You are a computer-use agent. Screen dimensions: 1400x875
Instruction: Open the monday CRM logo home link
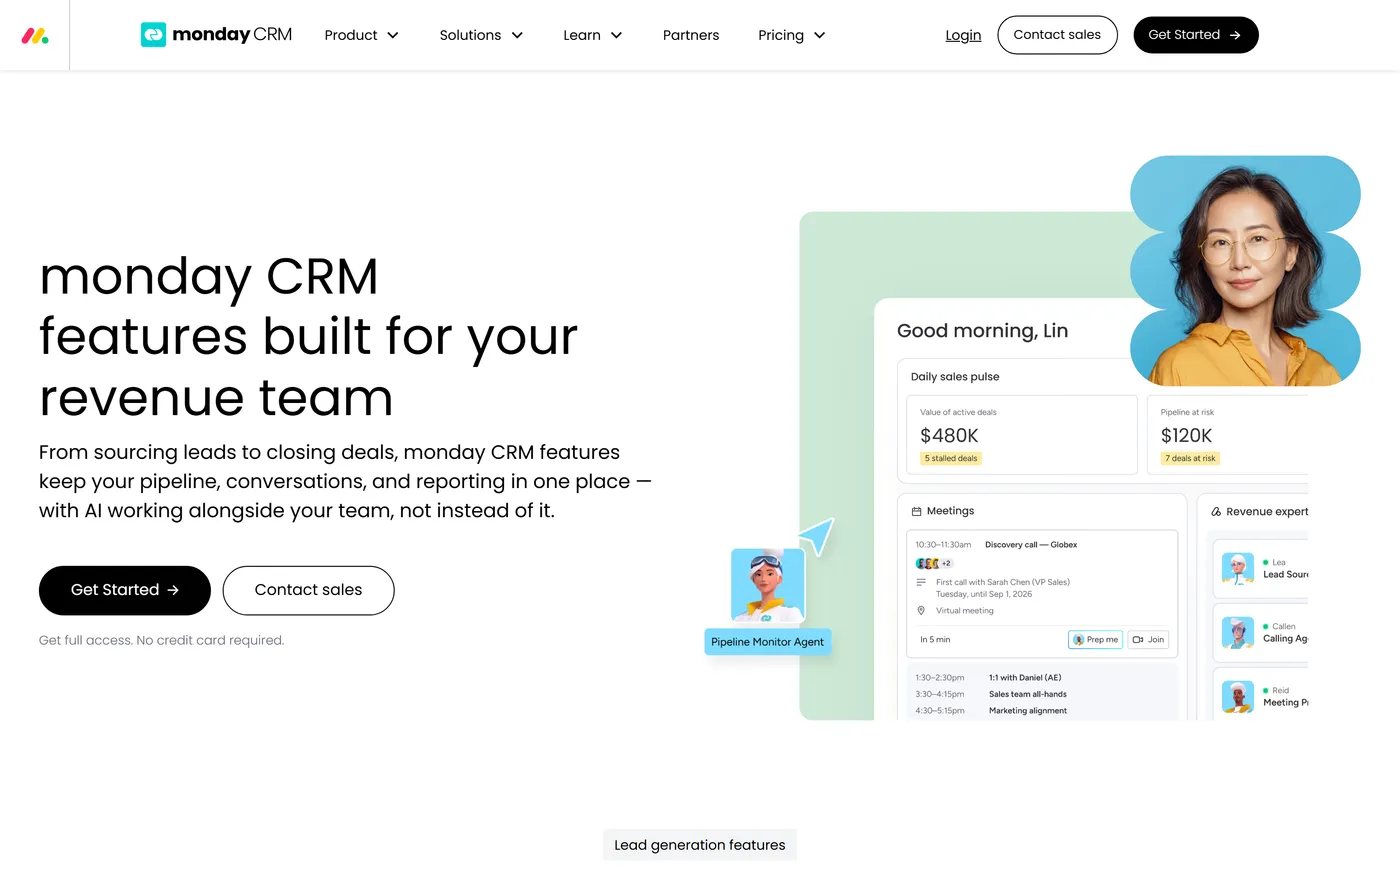point(216,35)
